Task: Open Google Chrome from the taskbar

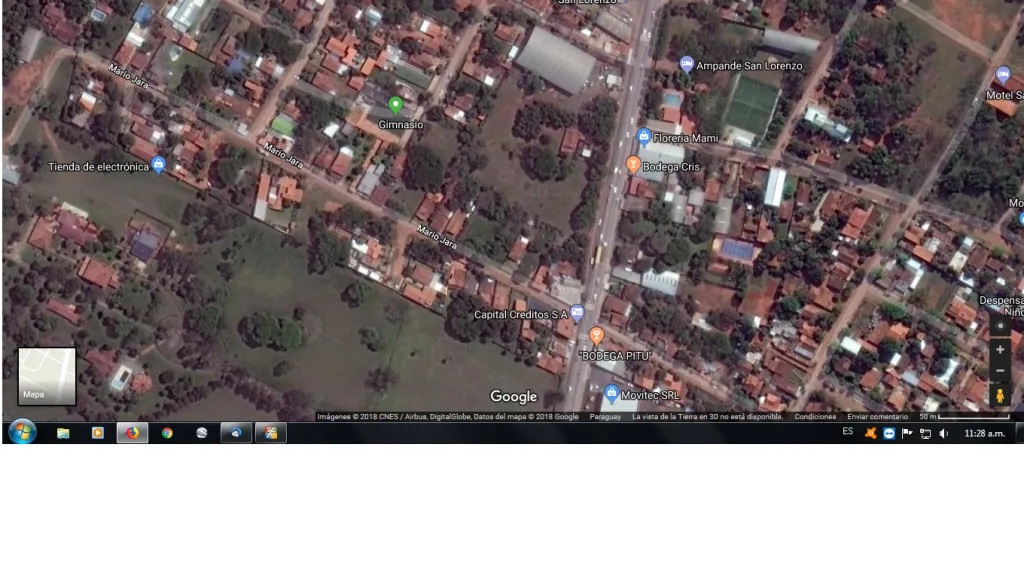Action: pyautogui.click(x=167, y=433)
